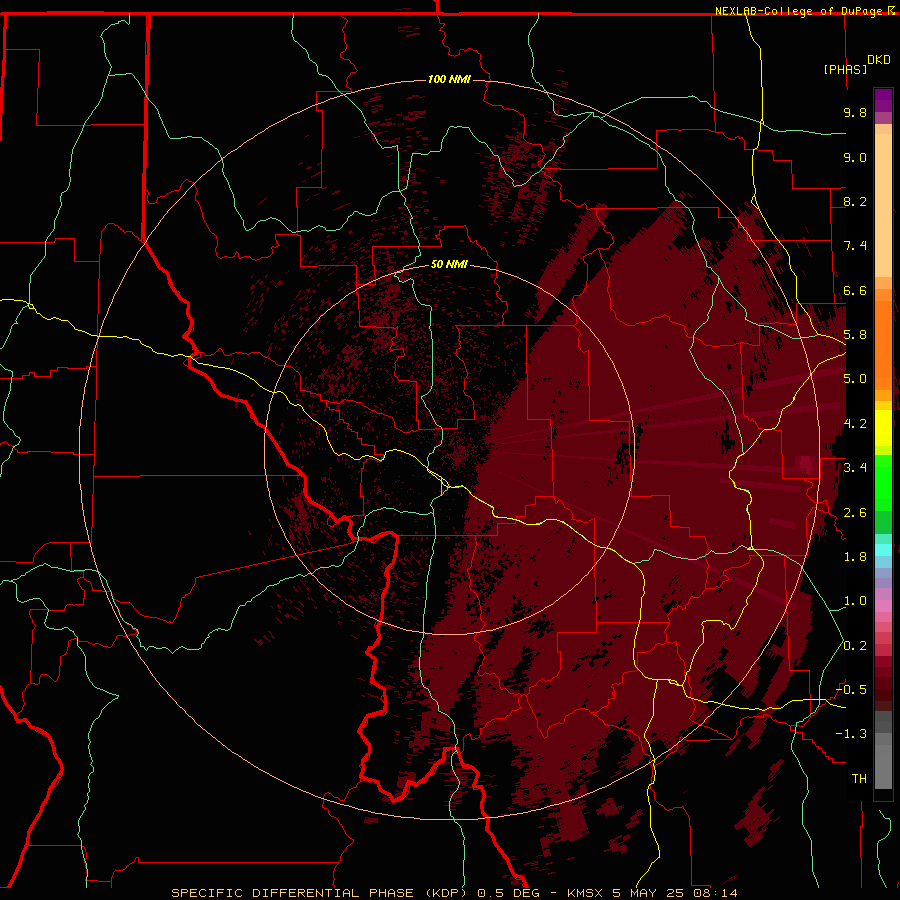Click the 5 MAY 25 08:14 timestamp
Screen dimensions: 900x900
(x=674, y=893)
